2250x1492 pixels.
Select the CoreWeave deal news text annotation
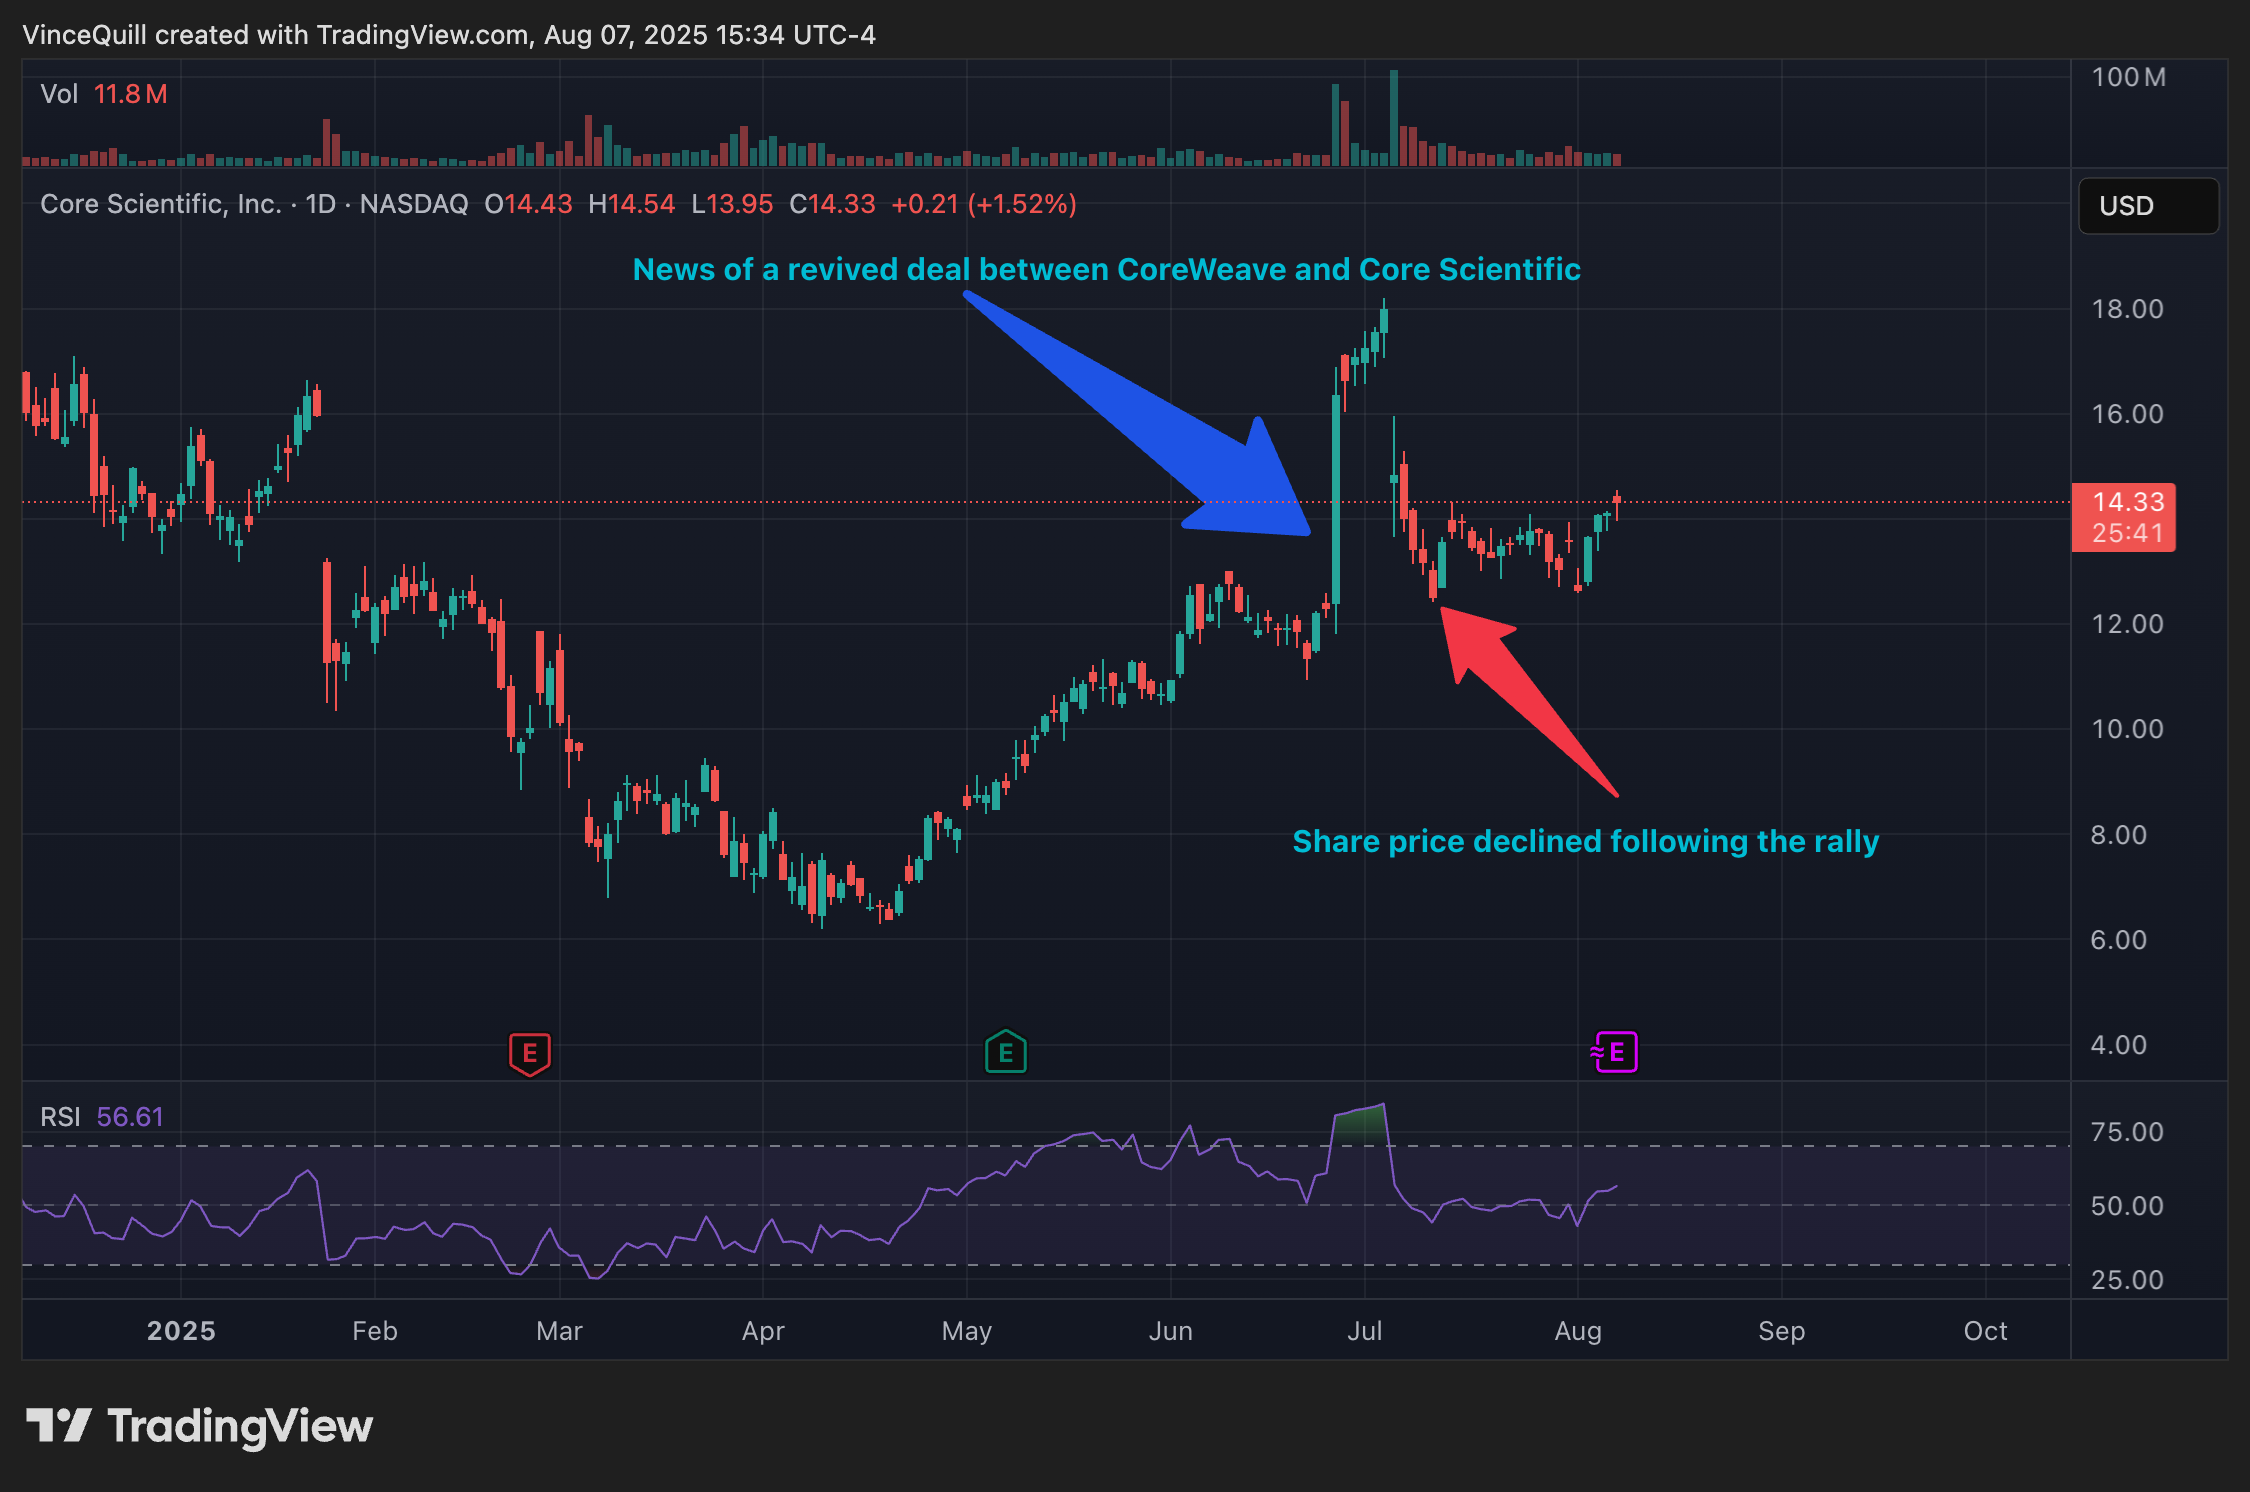1106,269
